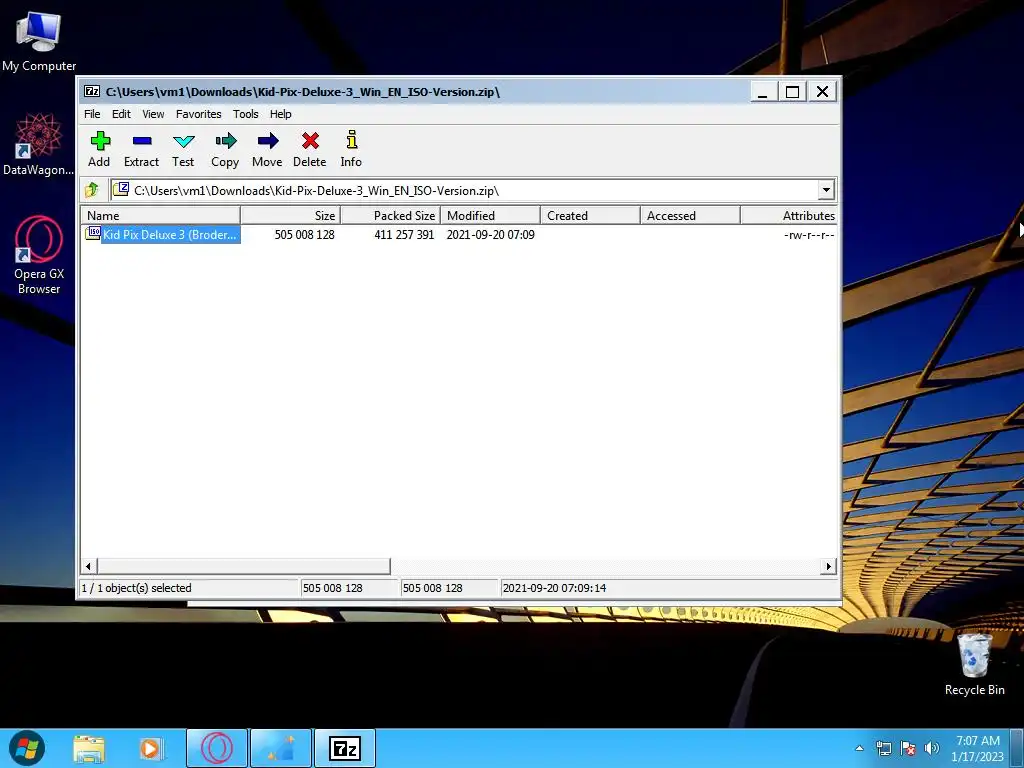Open the Tools menu
1024x768 pixels.
(246, 114)
